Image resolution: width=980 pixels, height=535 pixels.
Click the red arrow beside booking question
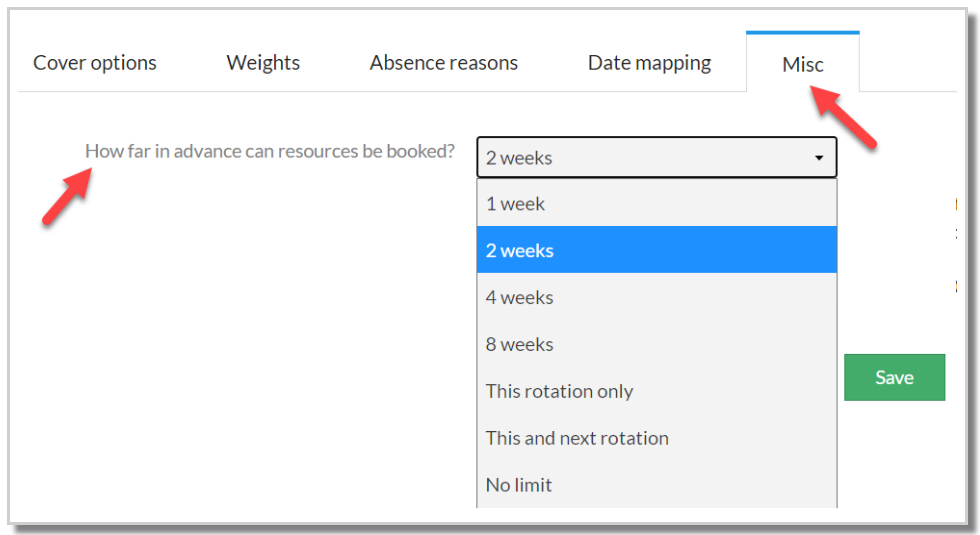click(x=67, y=195)
